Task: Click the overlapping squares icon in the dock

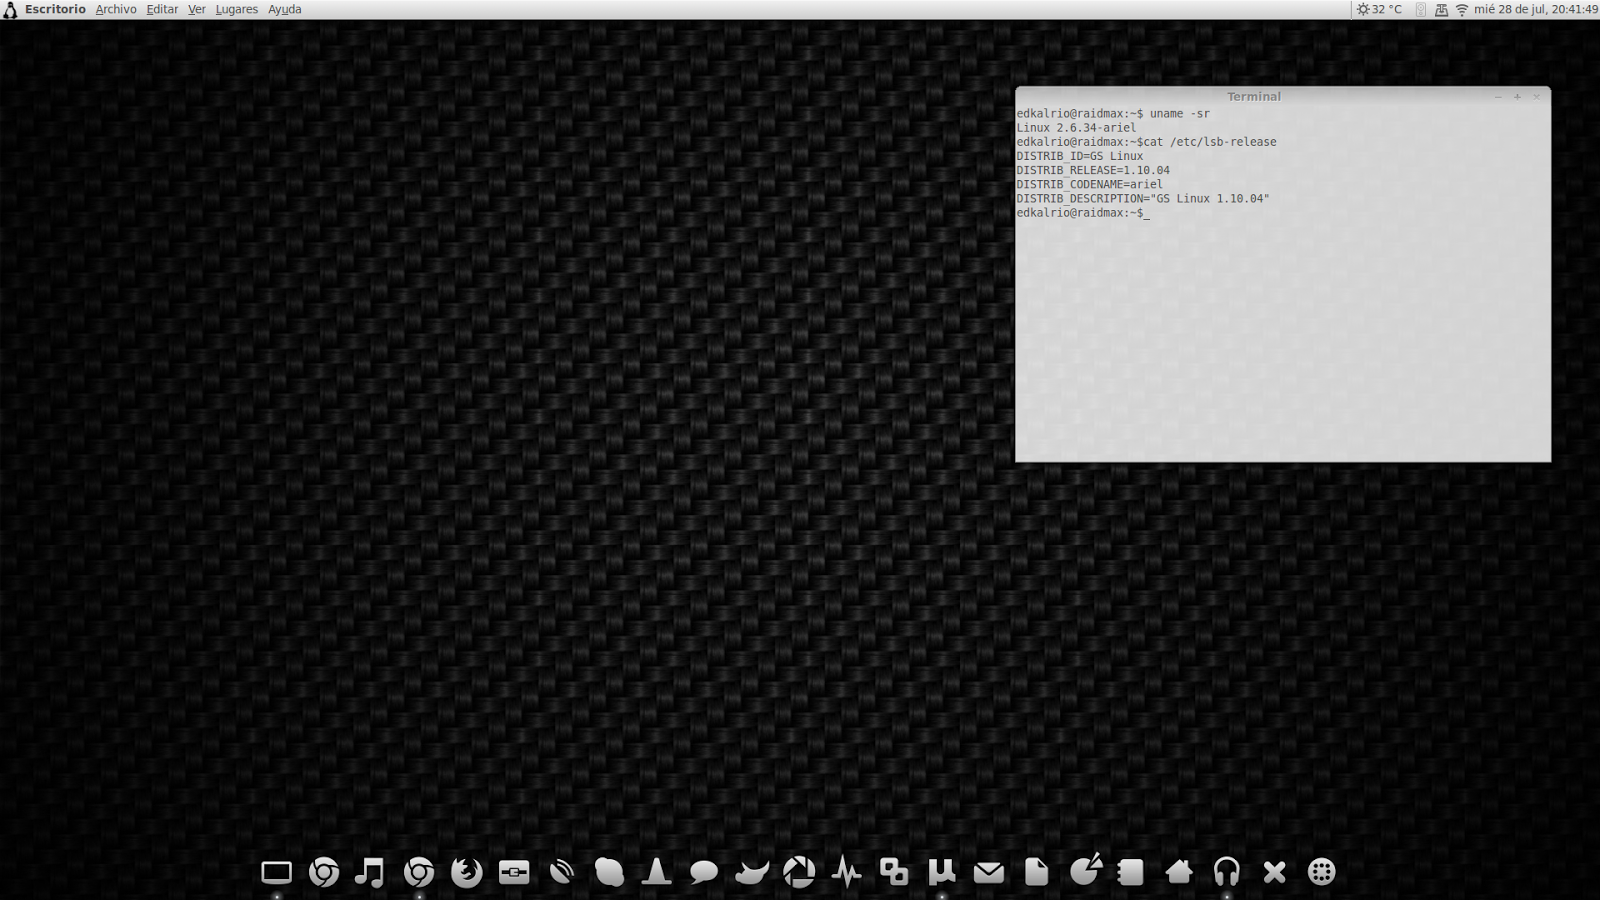Action: [x=894, y=872]
